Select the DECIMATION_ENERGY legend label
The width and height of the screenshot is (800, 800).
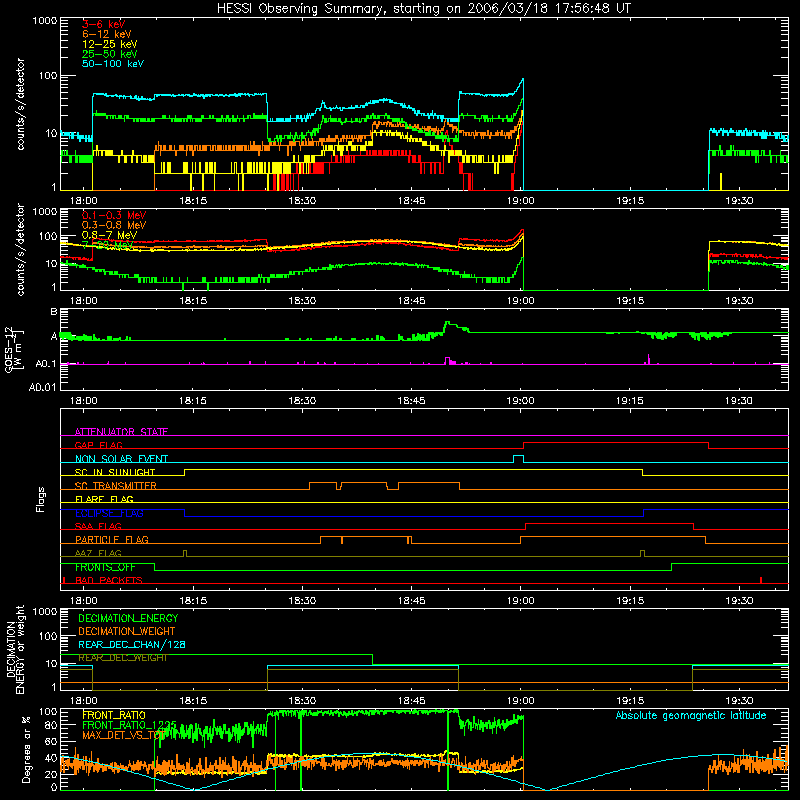point(128,618)
